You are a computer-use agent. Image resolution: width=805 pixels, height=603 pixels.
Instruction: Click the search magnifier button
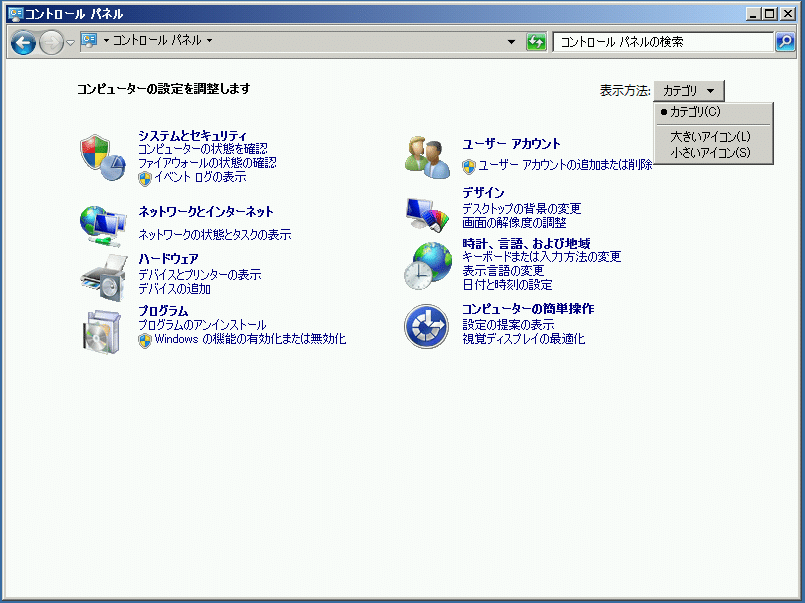(x=785, y=42)
